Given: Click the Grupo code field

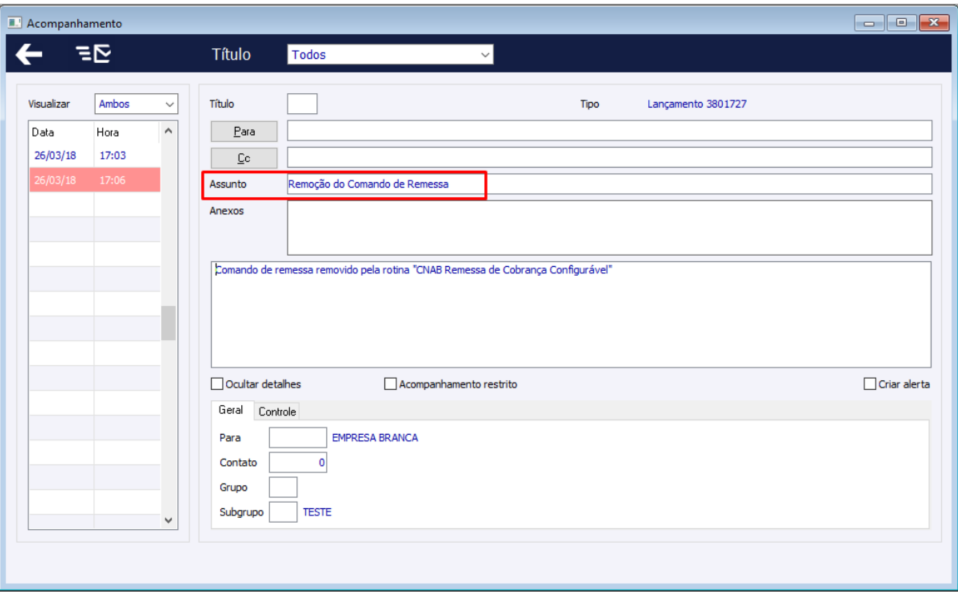Looking at the screenshot, I should tap(283, 488).
